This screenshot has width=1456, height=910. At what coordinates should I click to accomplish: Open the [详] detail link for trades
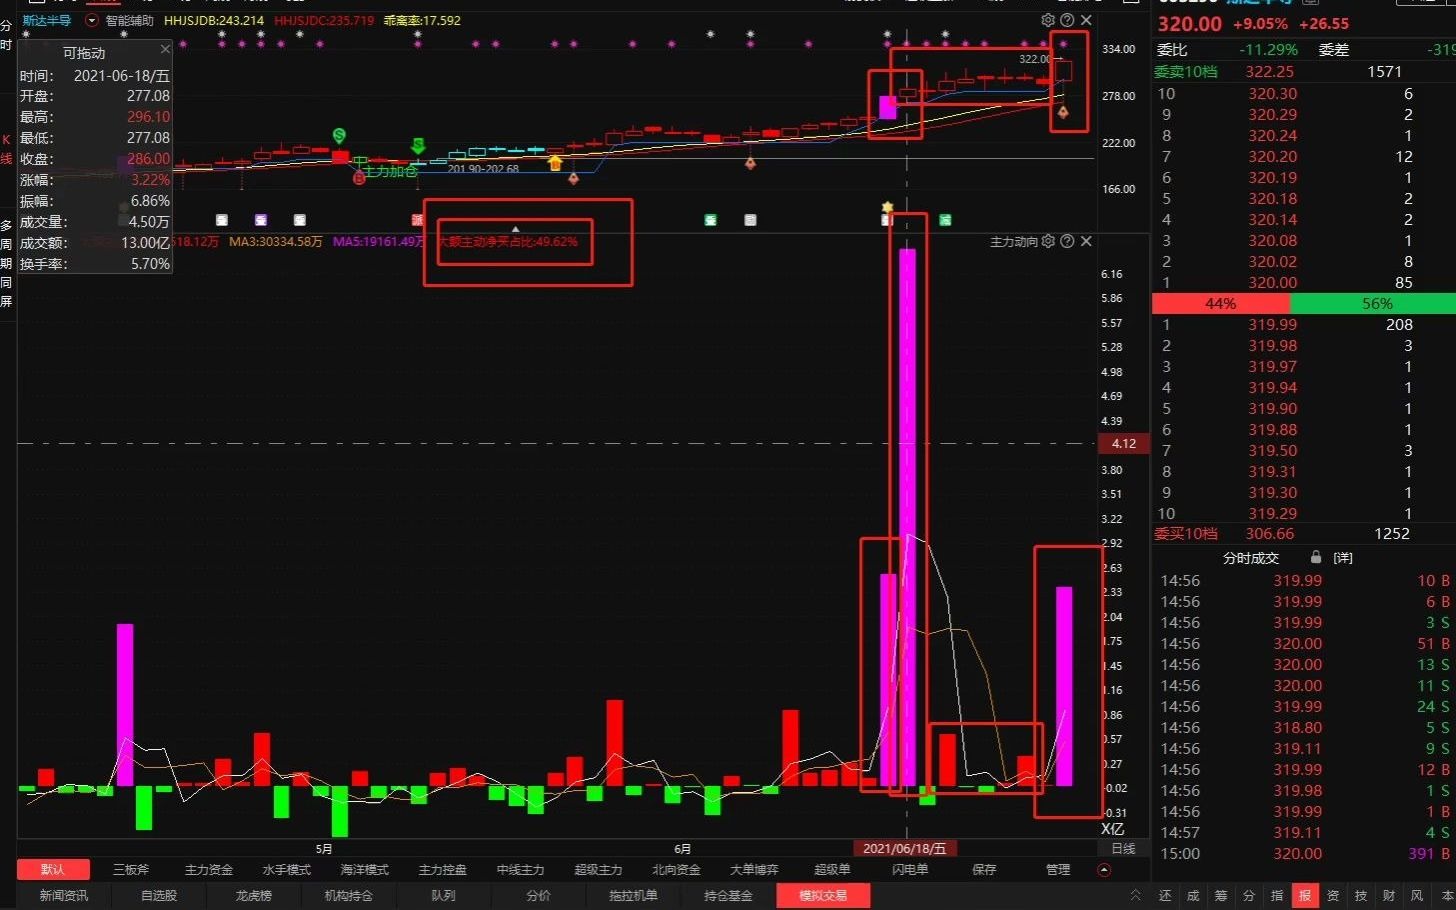click(1343, 558)
